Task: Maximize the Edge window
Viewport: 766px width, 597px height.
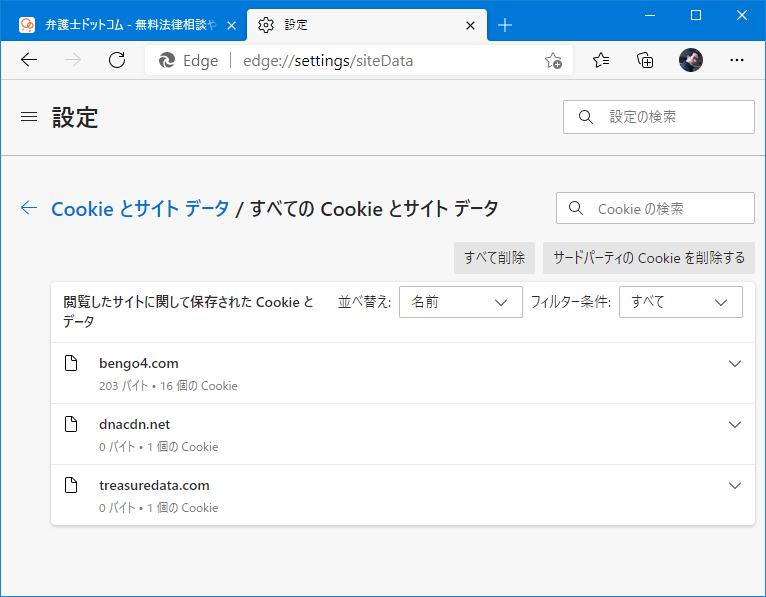Action: click(696, 15)
